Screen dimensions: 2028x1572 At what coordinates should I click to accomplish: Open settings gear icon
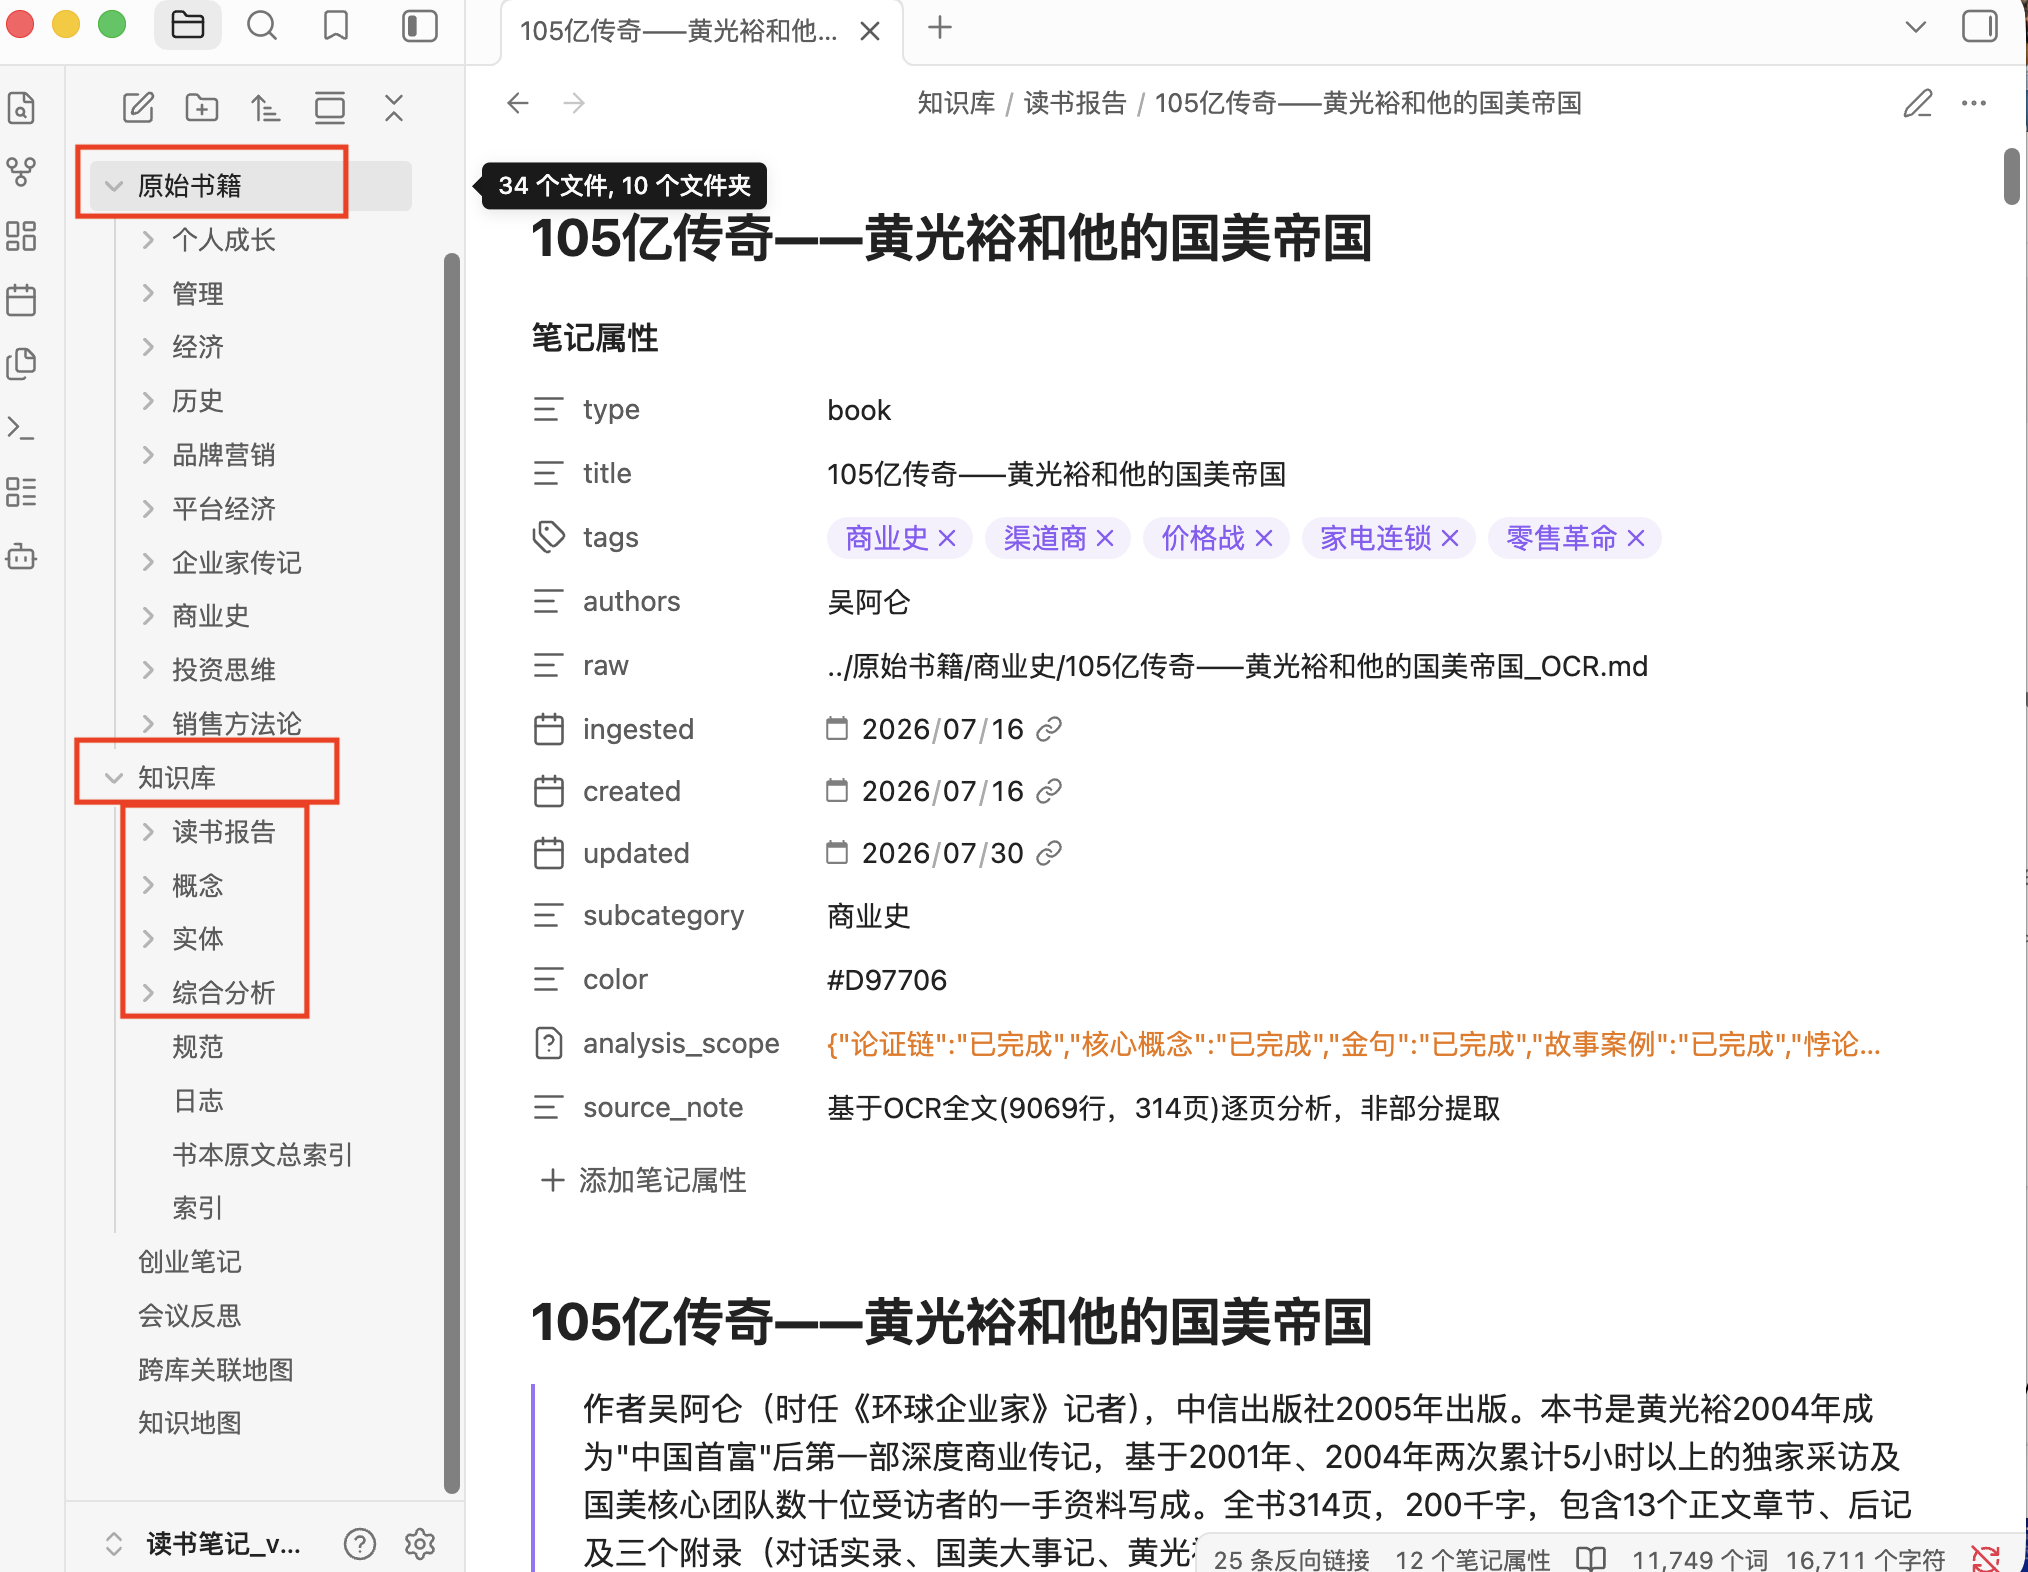coord(420,1544)
